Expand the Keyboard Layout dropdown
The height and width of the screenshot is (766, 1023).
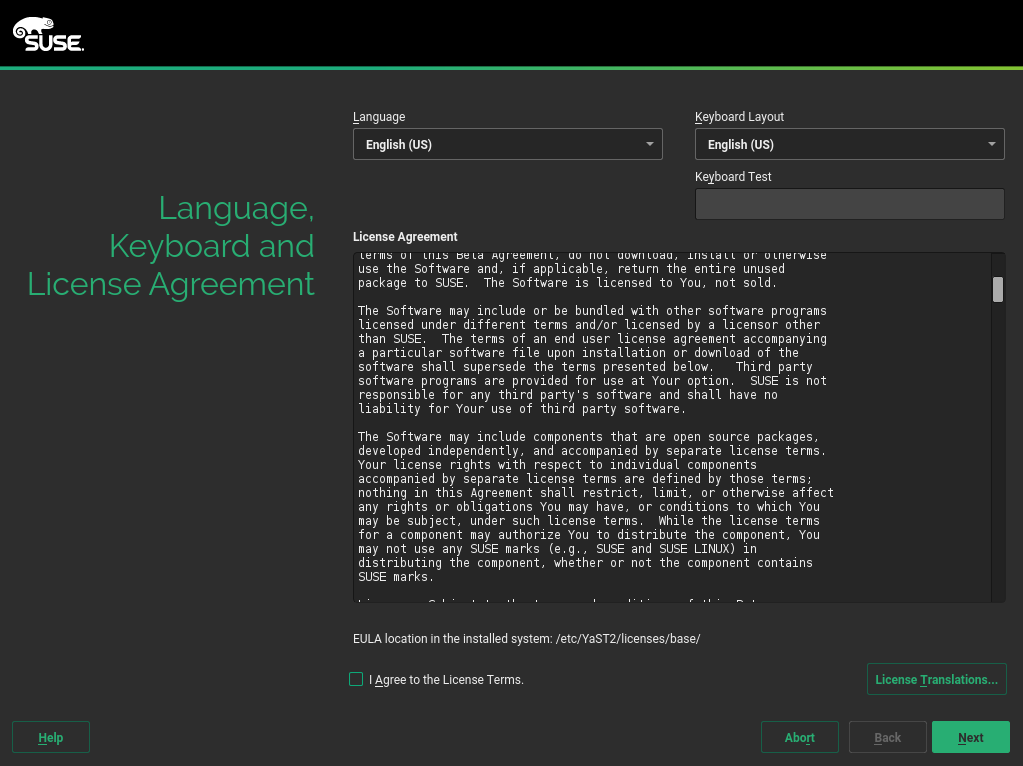point(840,145)
